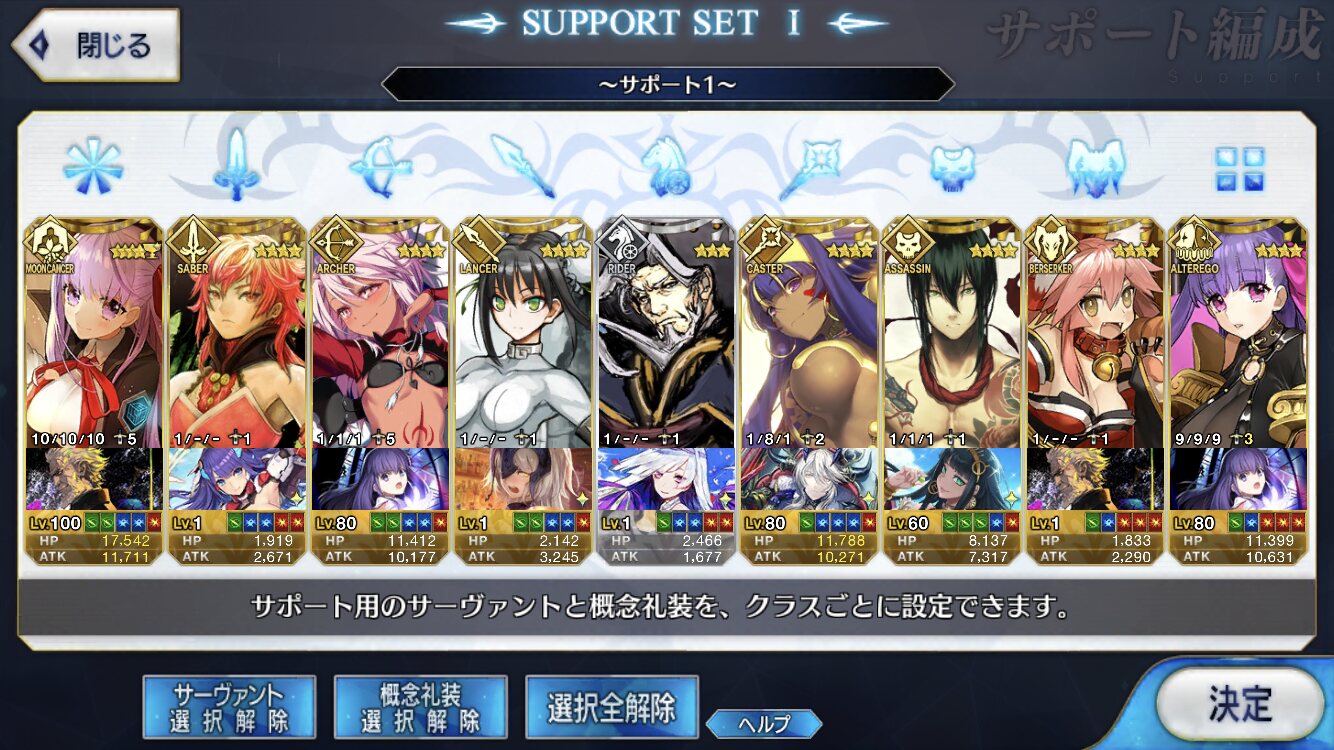The image size is (1334, 750).
Task: Click 概念礼装選択解除 button
Action: click(x=420, y=707)
